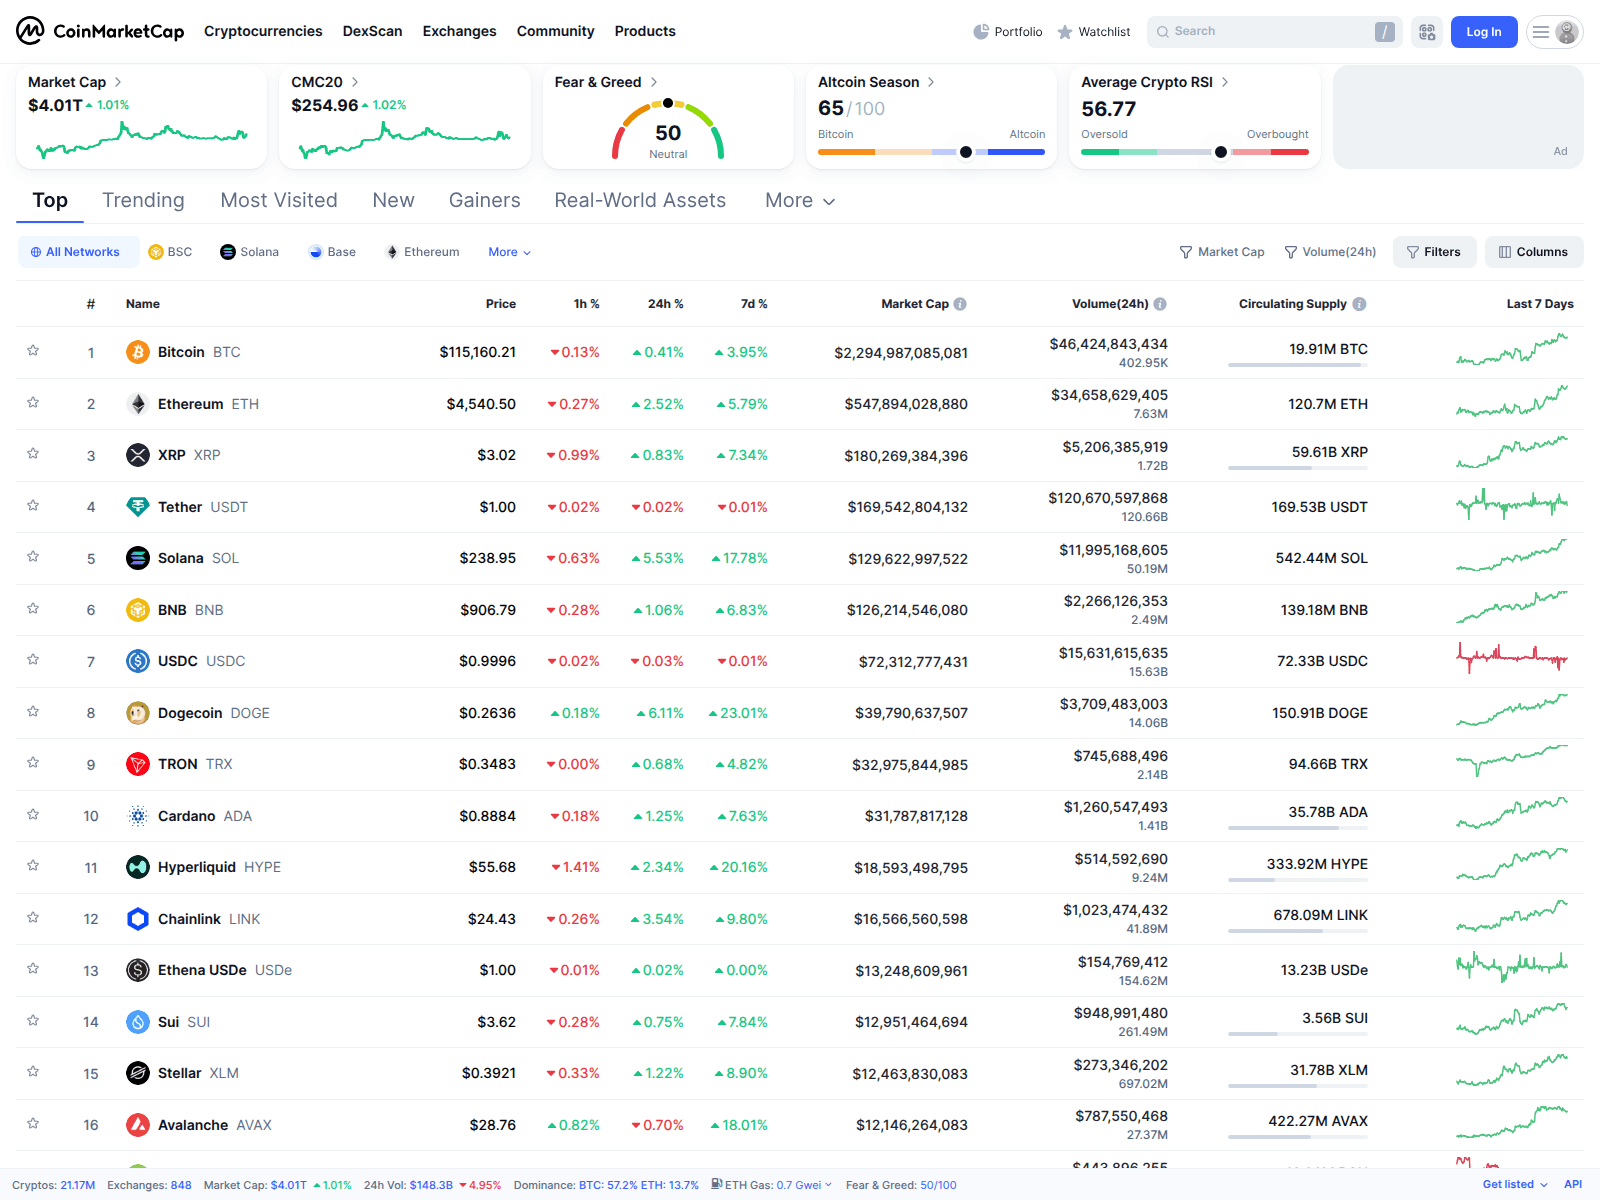Image resolution: width=1600 pixels, height=1200 pixels.
Task: Open the Average Crypto RSI chevron
Action: coord(1225,82)
